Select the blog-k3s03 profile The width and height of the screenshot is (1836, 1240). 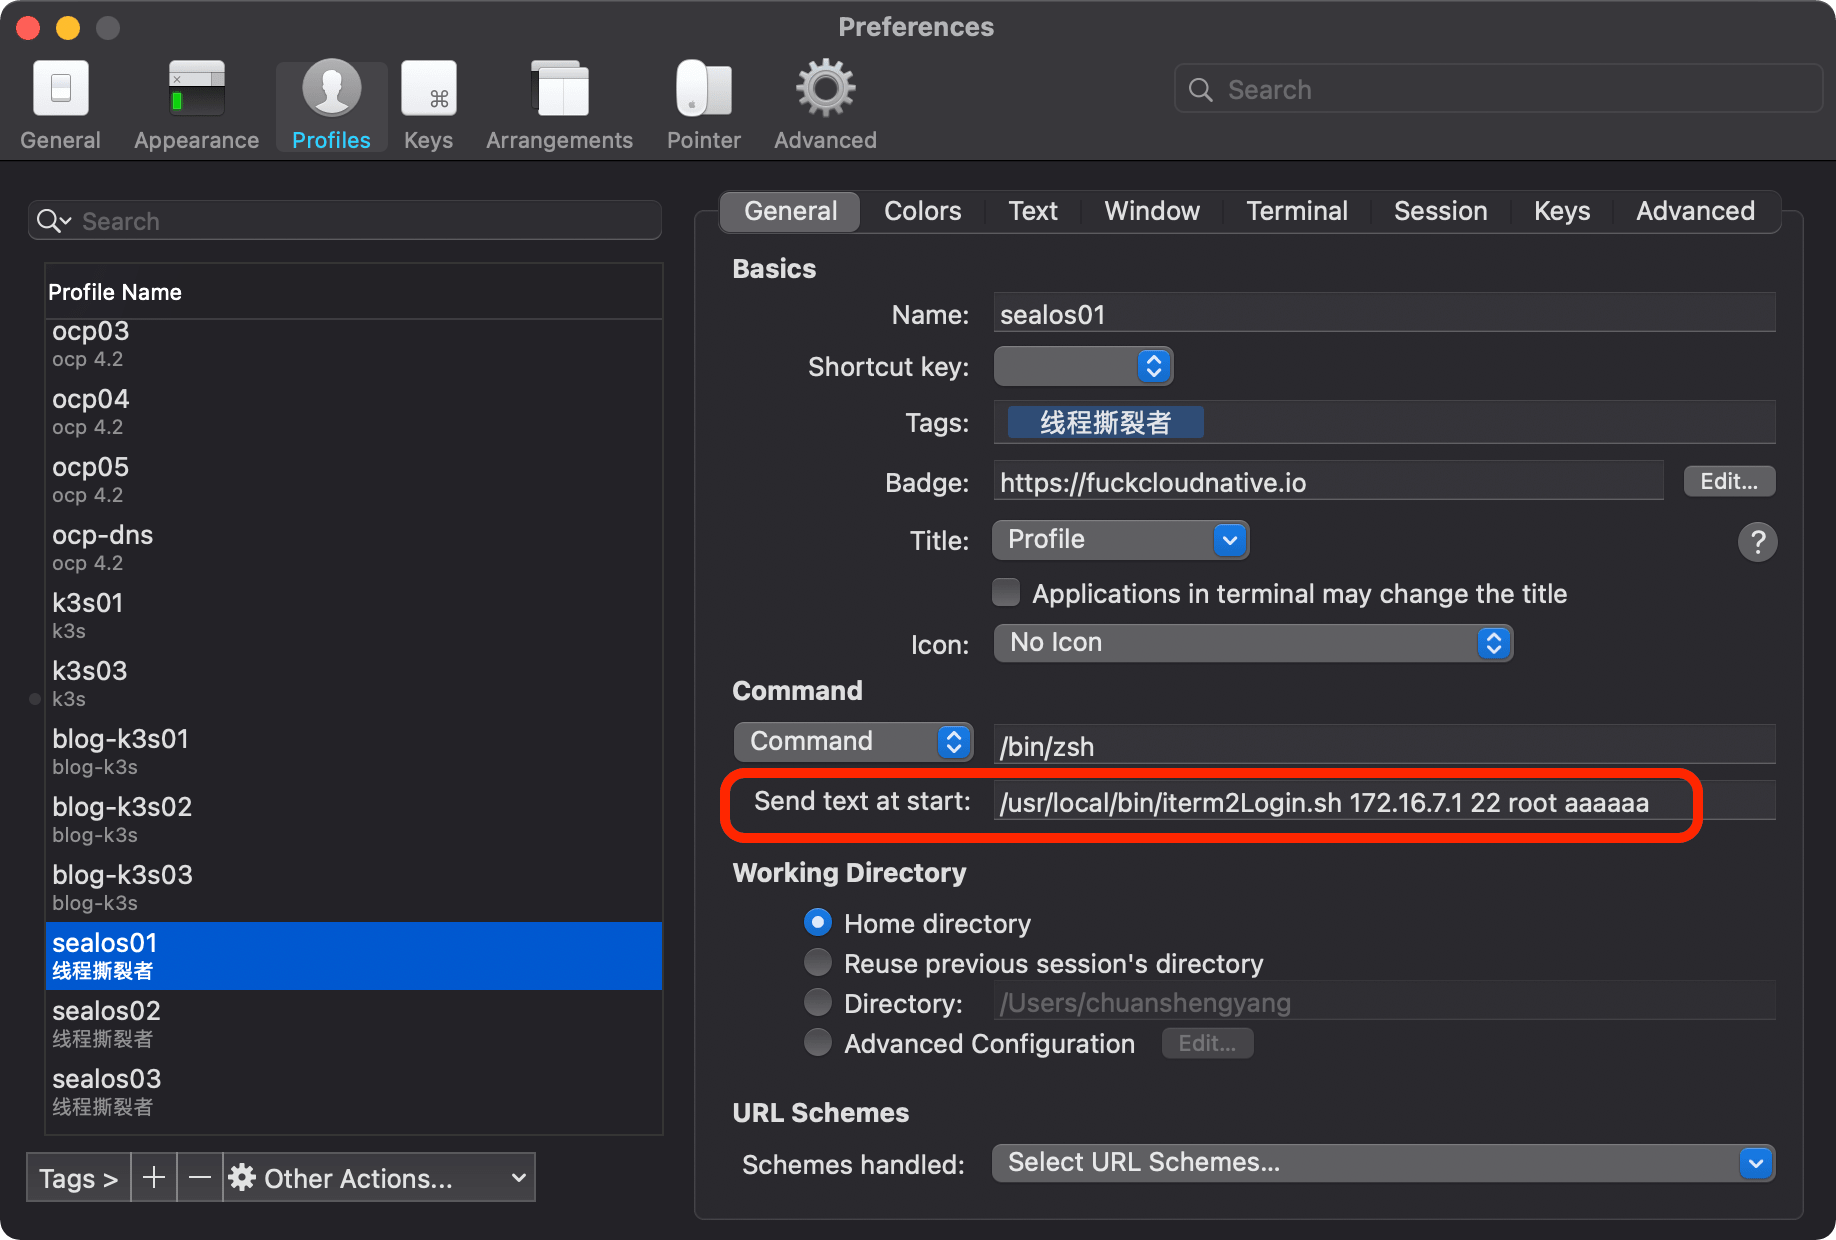pyautogui.click(x=354, y=887)
